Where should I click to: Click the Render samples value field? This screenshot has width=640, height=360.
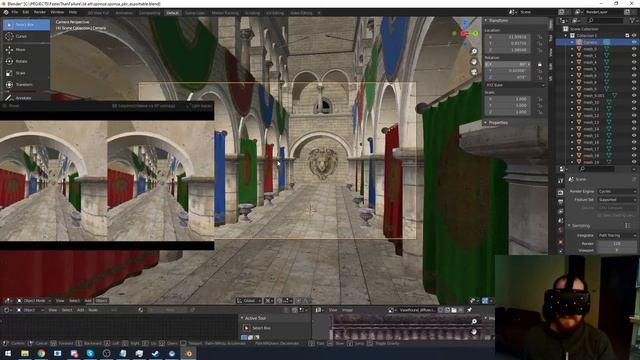click(x=617, y=244)
